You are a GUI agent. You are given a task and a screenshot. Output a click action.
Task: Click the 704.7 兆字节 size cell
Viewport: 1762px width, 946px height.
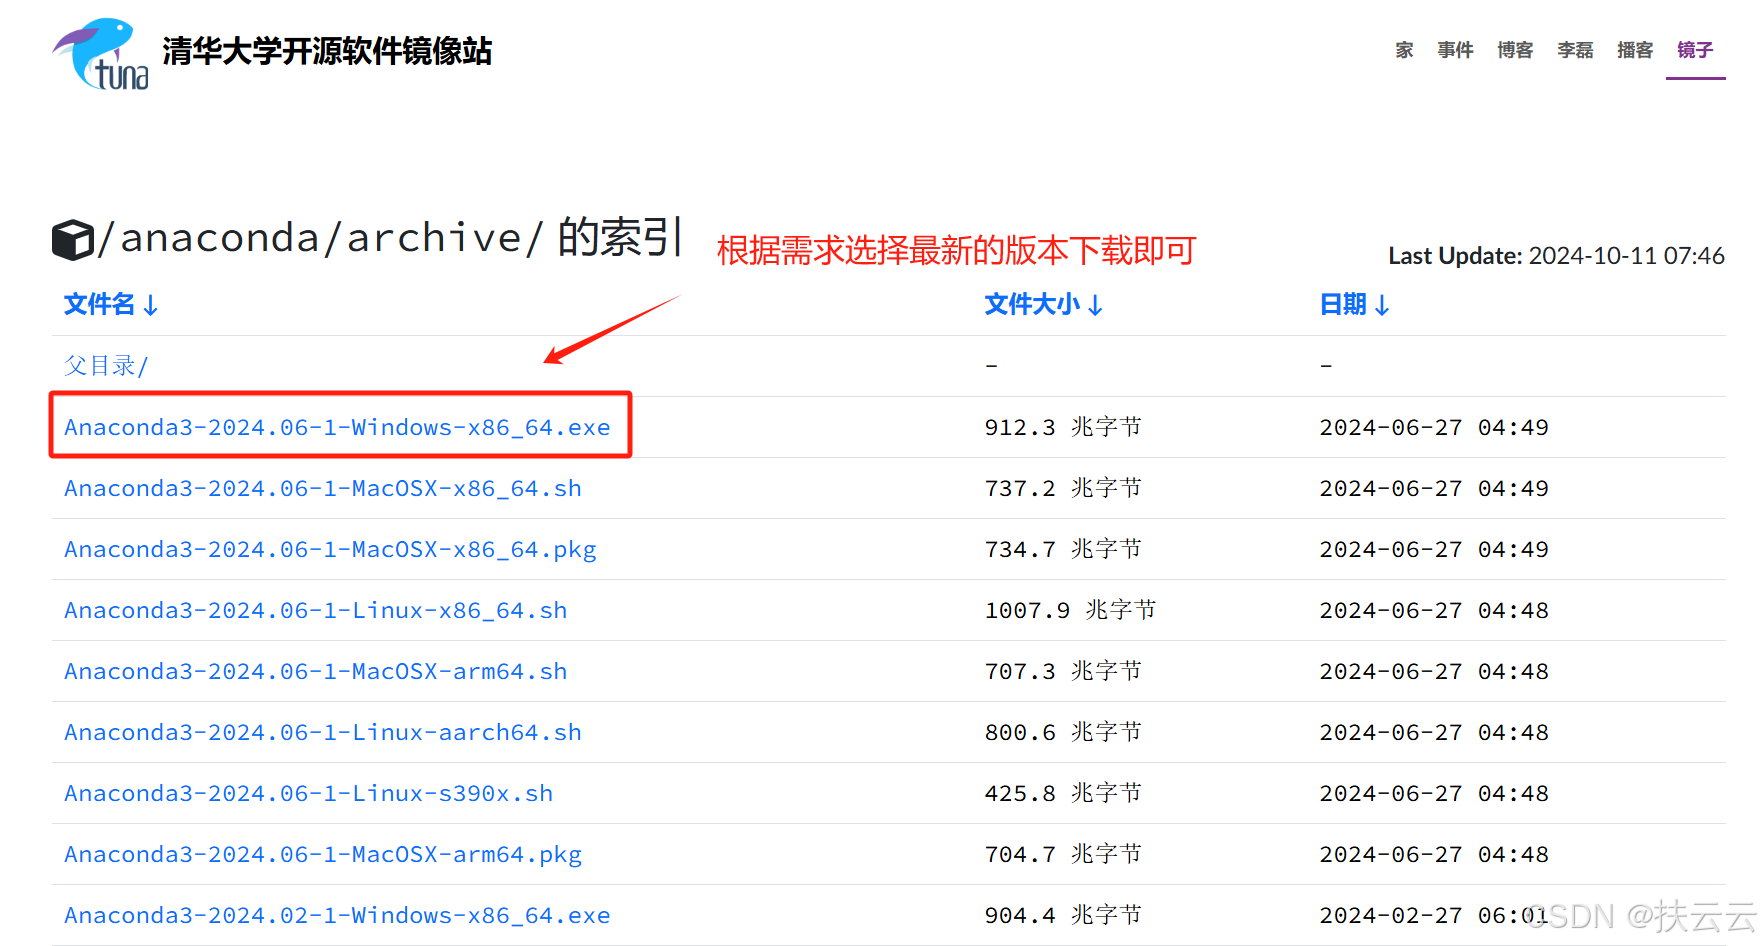pos(1063,855)
